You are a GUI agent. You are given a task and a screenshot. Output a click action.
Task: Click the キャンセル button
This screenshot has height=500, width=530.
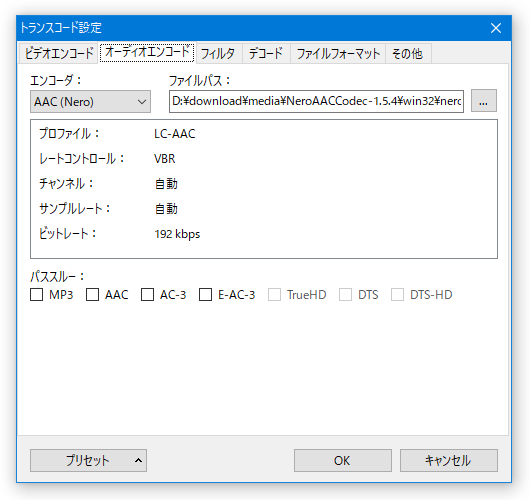coord(449,460)
